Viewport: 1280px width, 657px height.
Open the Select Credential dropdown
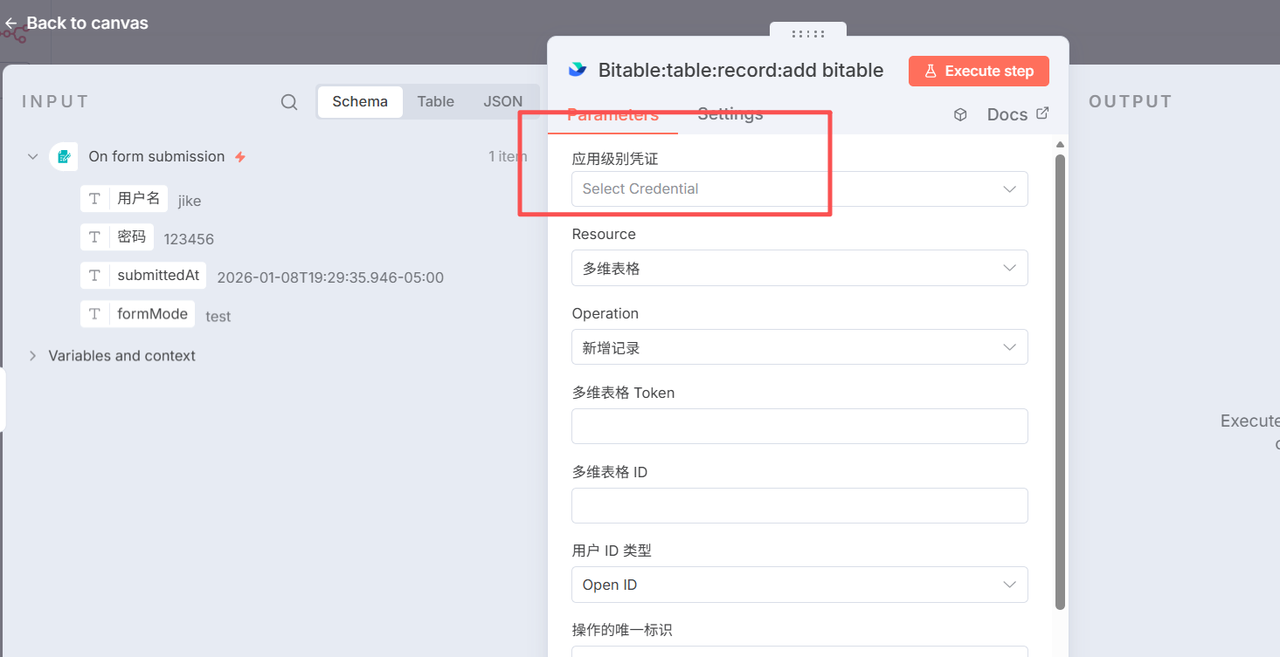tap(800, 189)
